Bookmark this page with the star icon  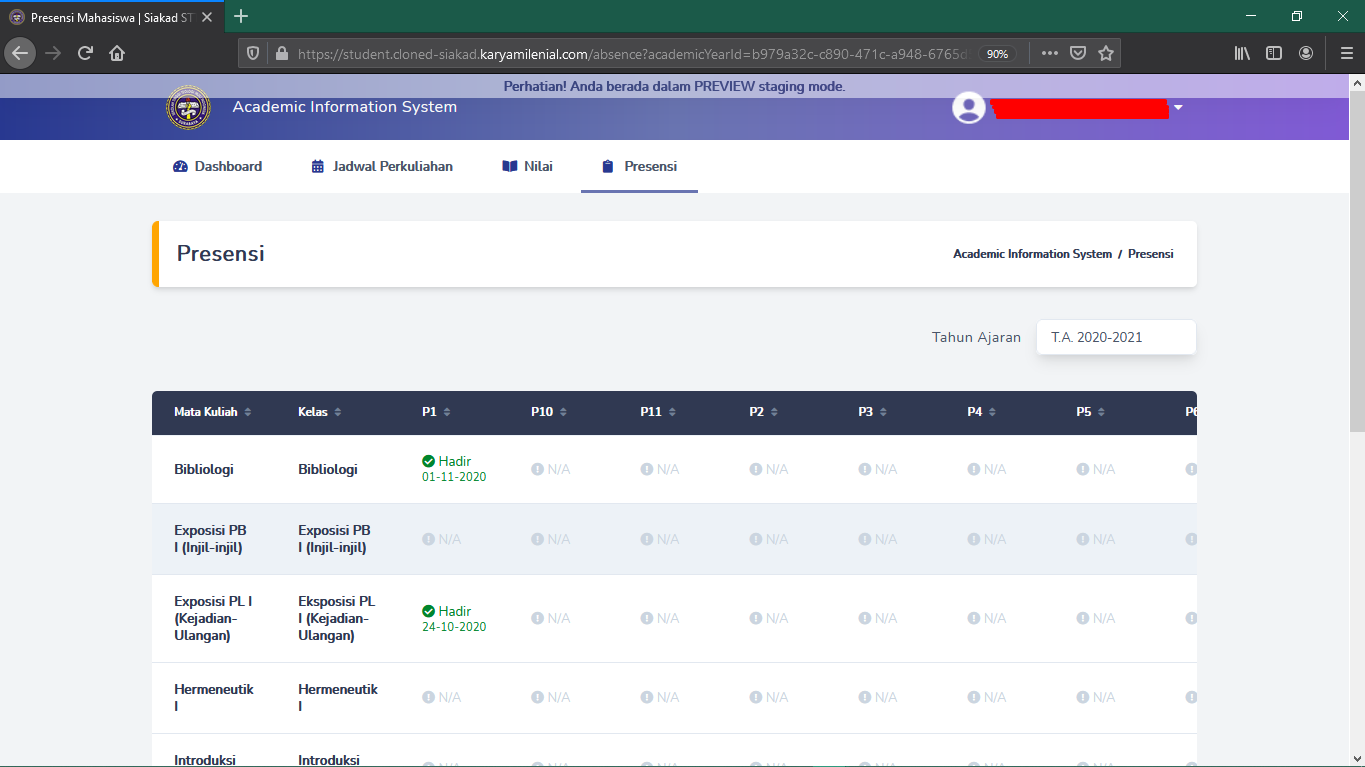(1106, 53)
